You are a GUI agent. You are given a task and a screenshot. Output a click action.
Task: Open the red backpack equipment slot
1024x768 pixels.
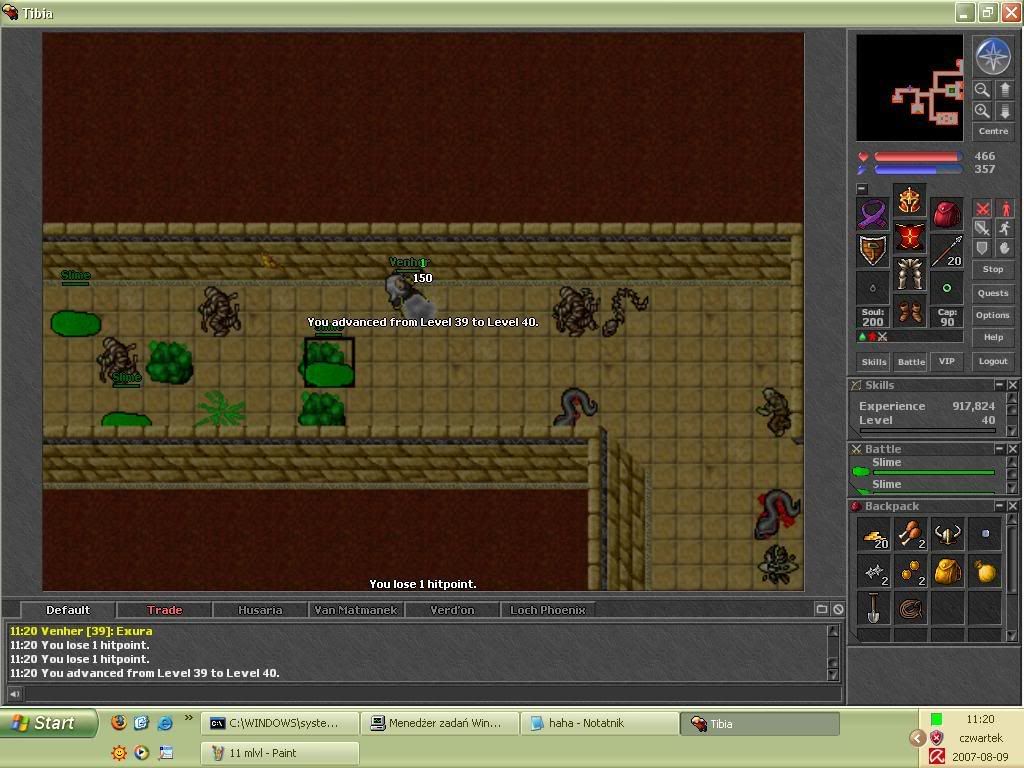(x=946, y=214)
